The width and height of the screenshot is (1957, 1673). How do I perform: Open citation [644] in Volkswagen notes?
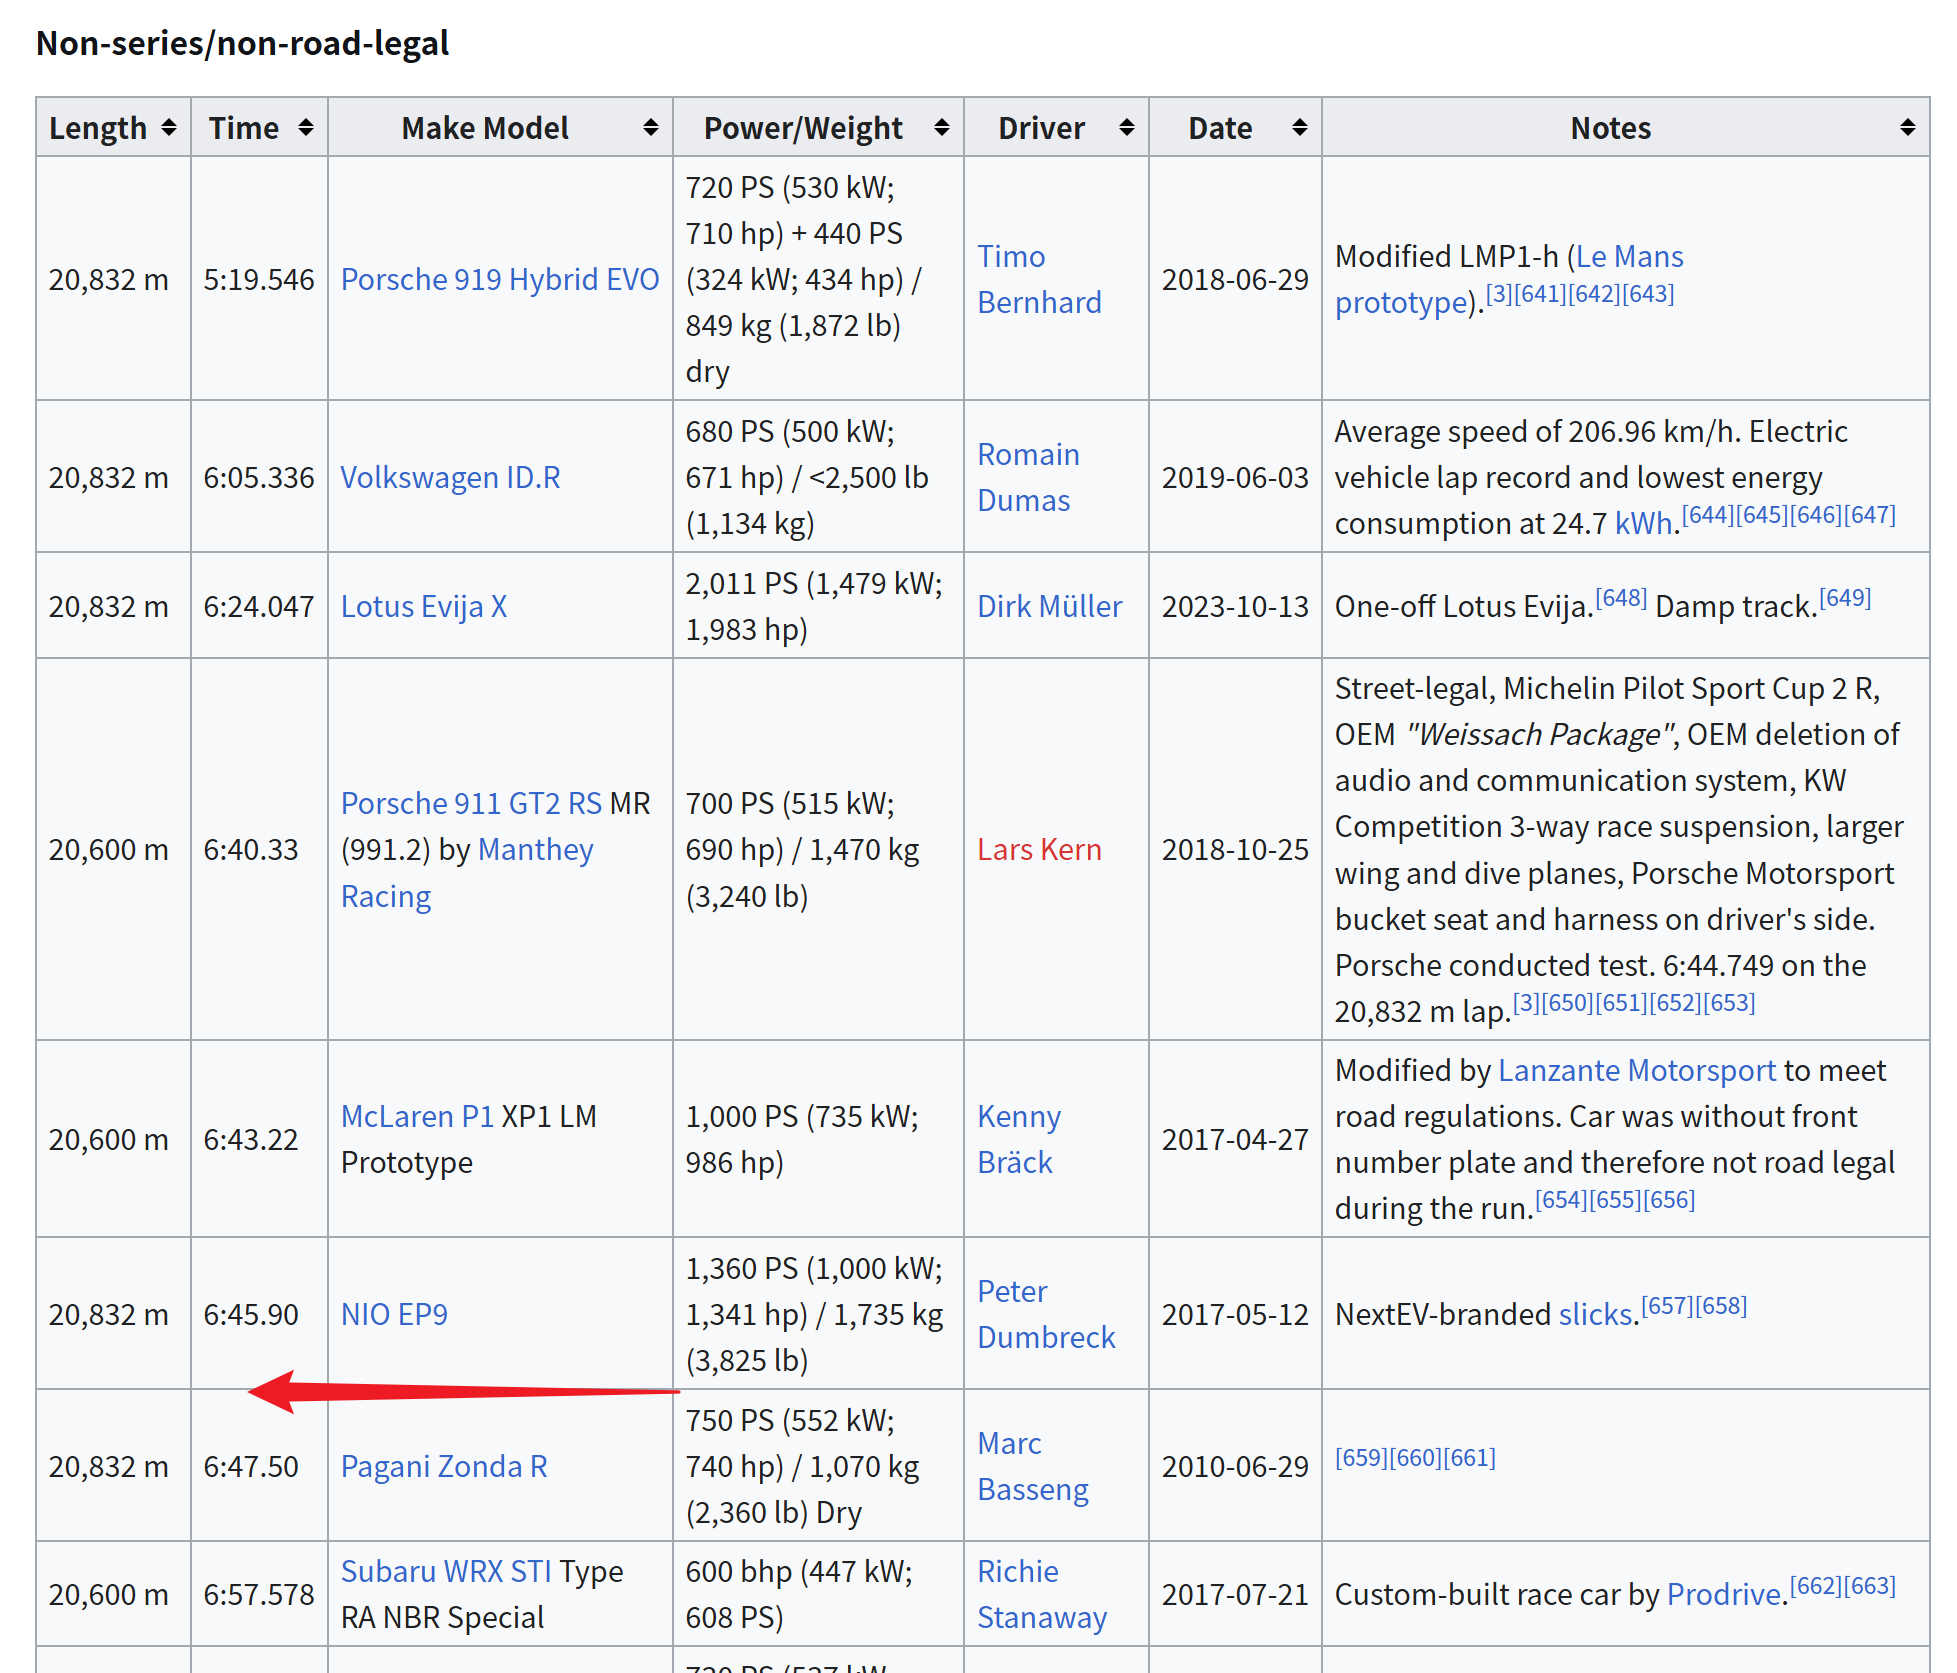1708,515
